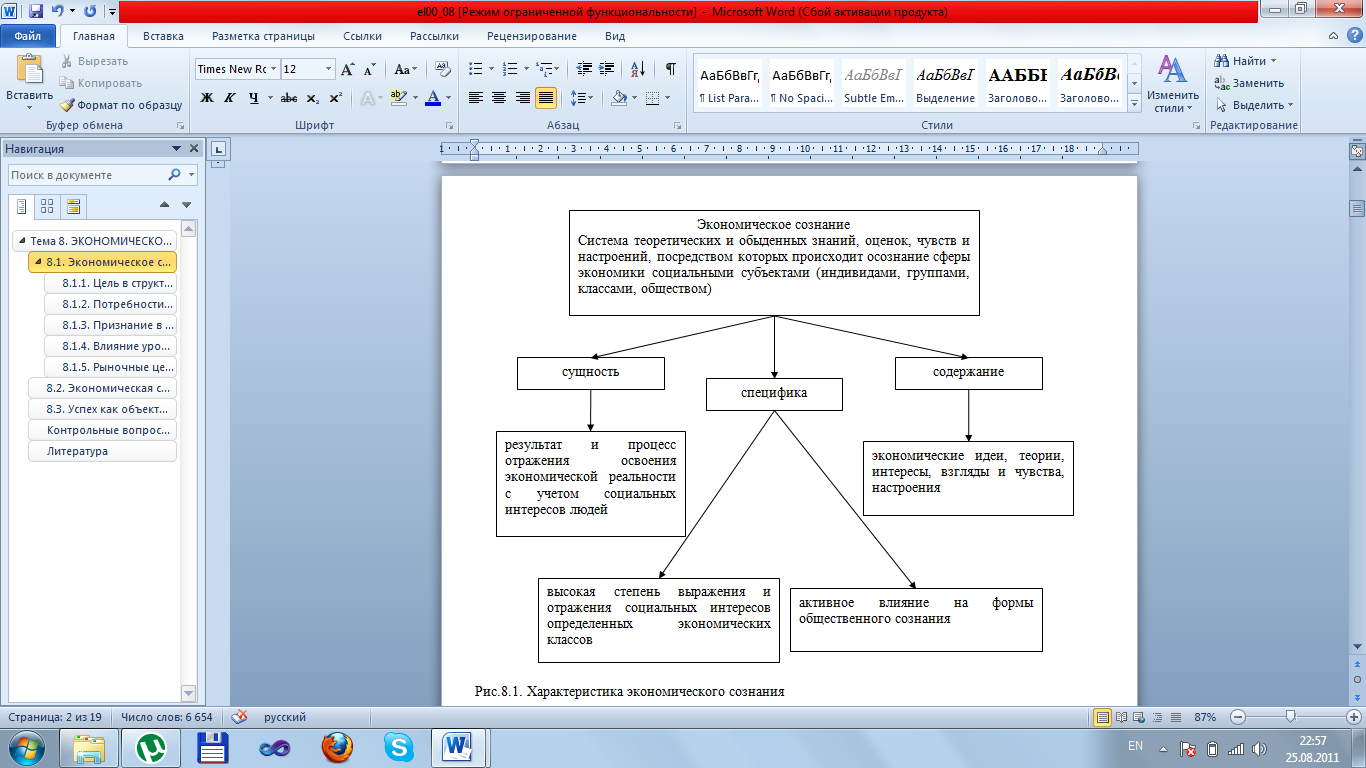The width and height of the screenshot is (1366, 768).
Task: Click the zoom out minus button
Action: [x=1238, y=717]
